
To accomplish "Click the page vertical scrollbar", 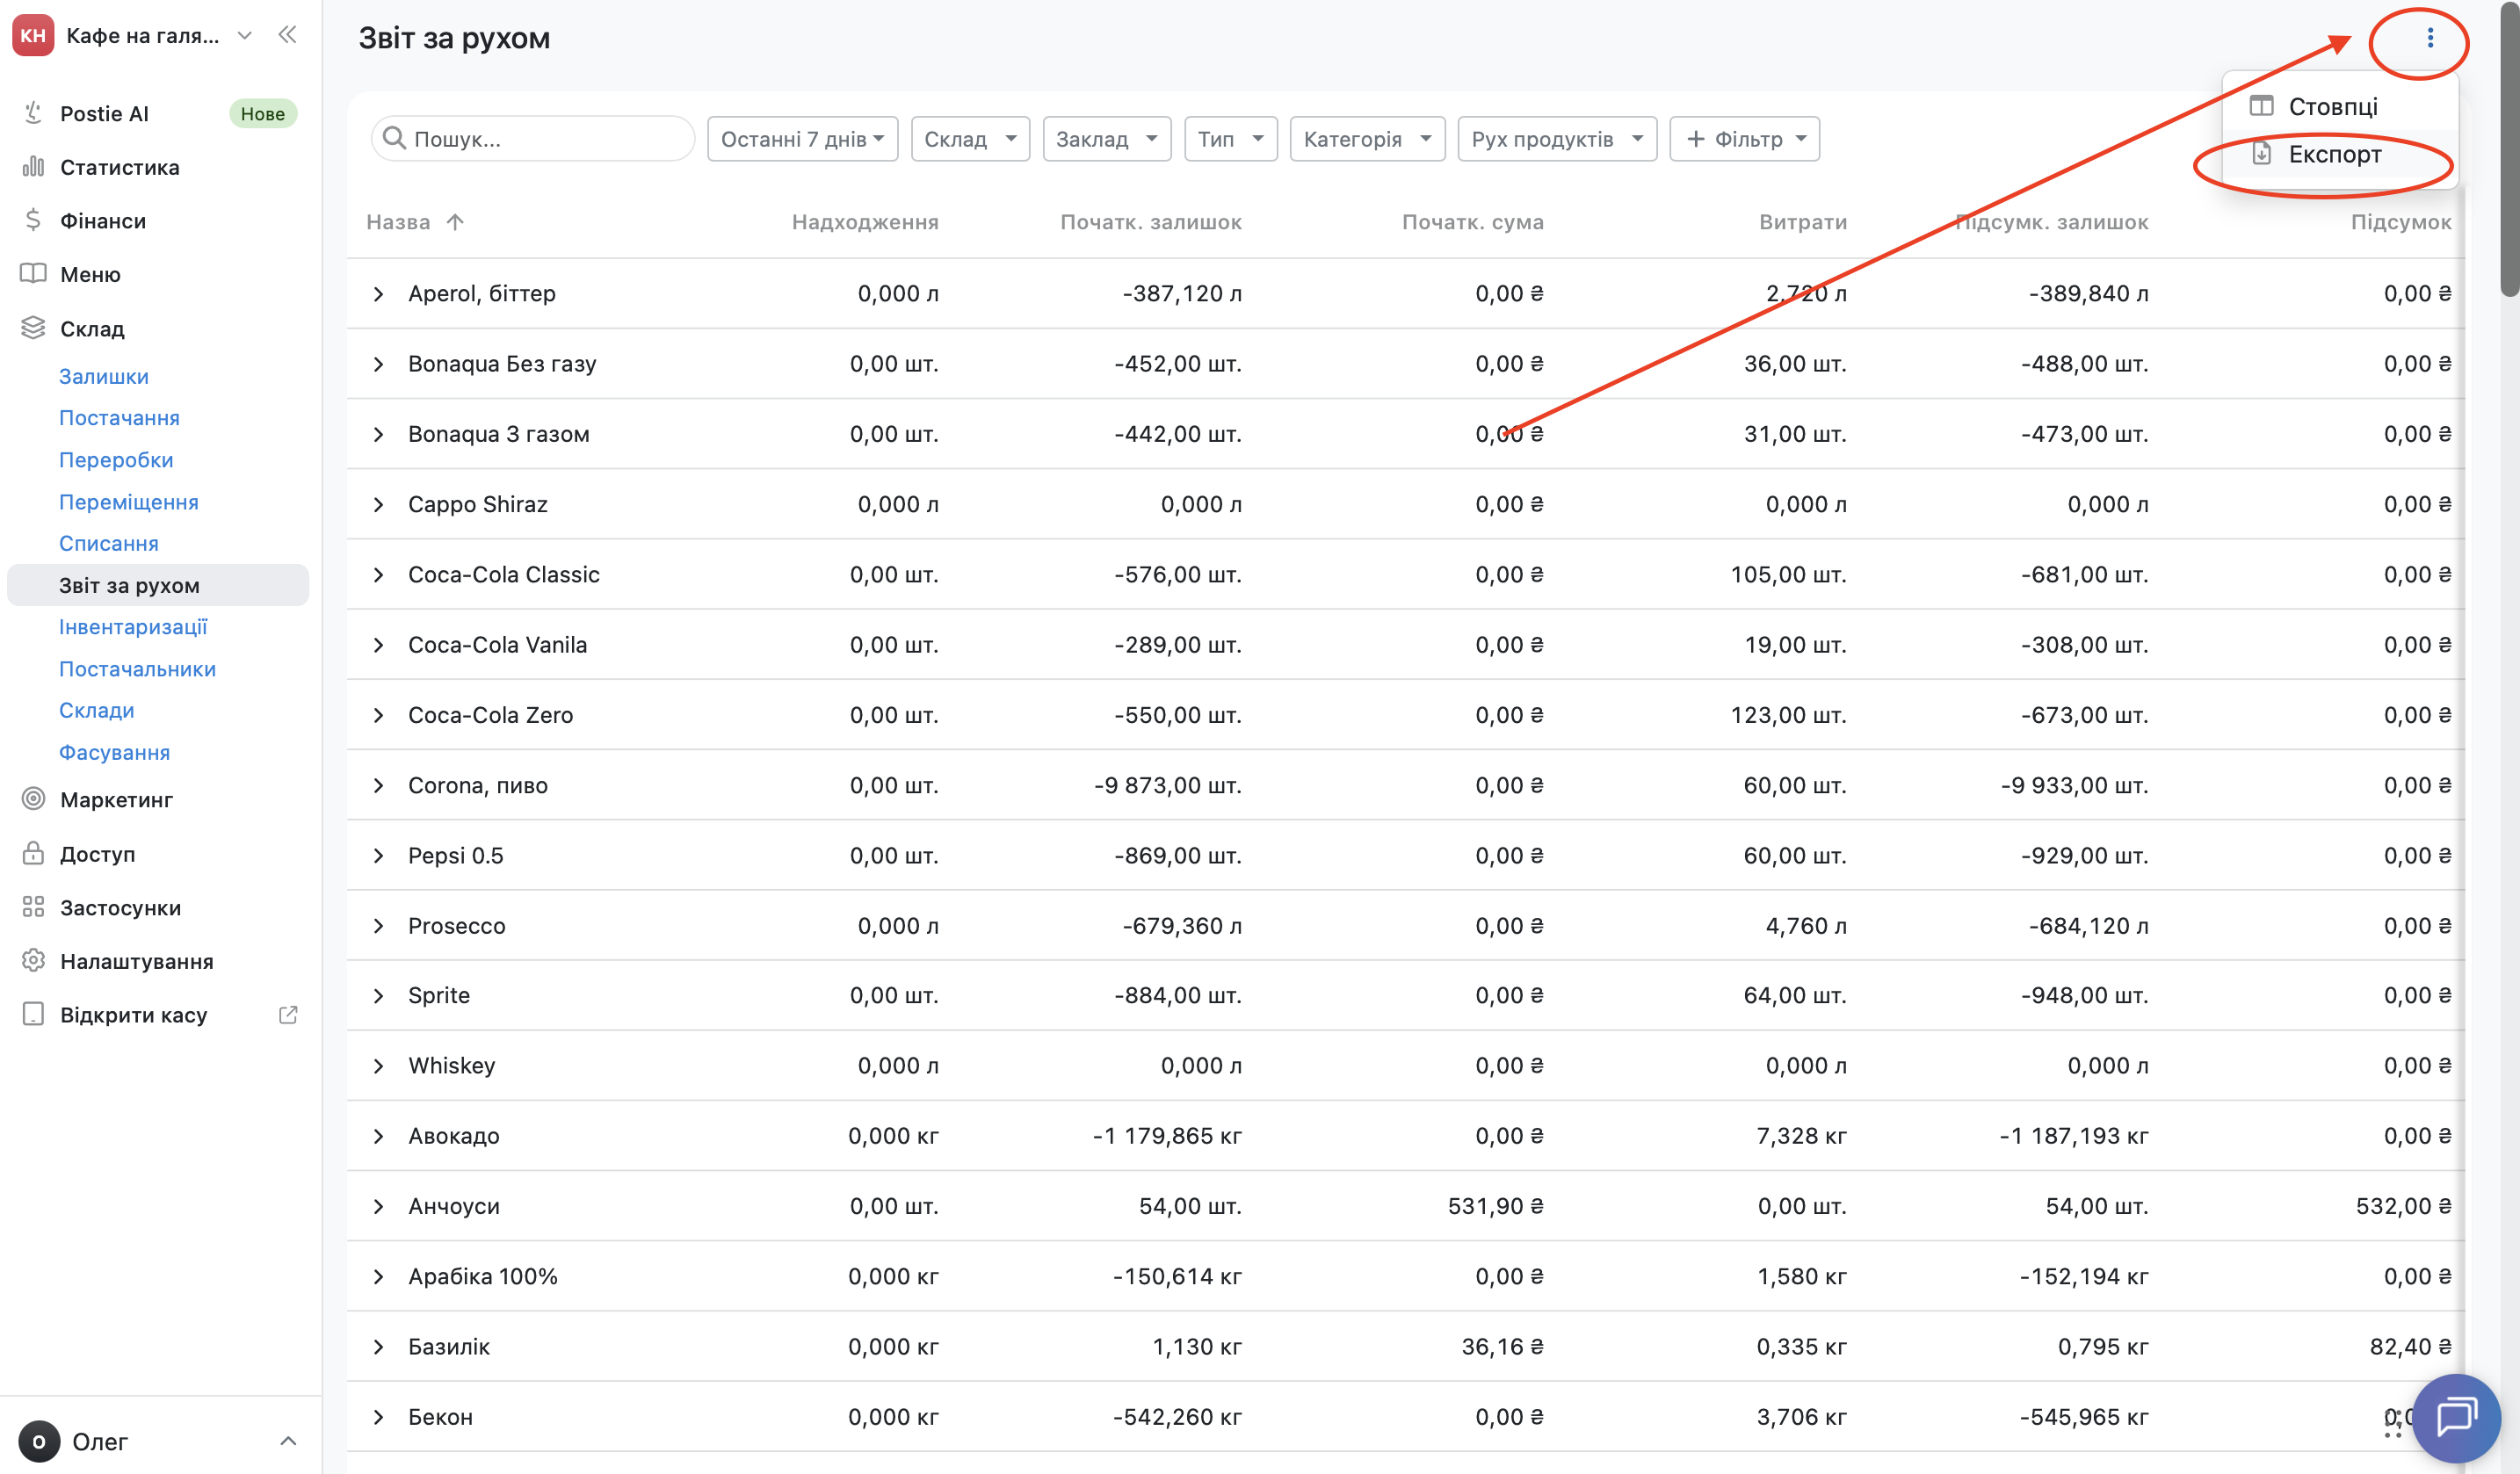I will (x=2509, y=150).
